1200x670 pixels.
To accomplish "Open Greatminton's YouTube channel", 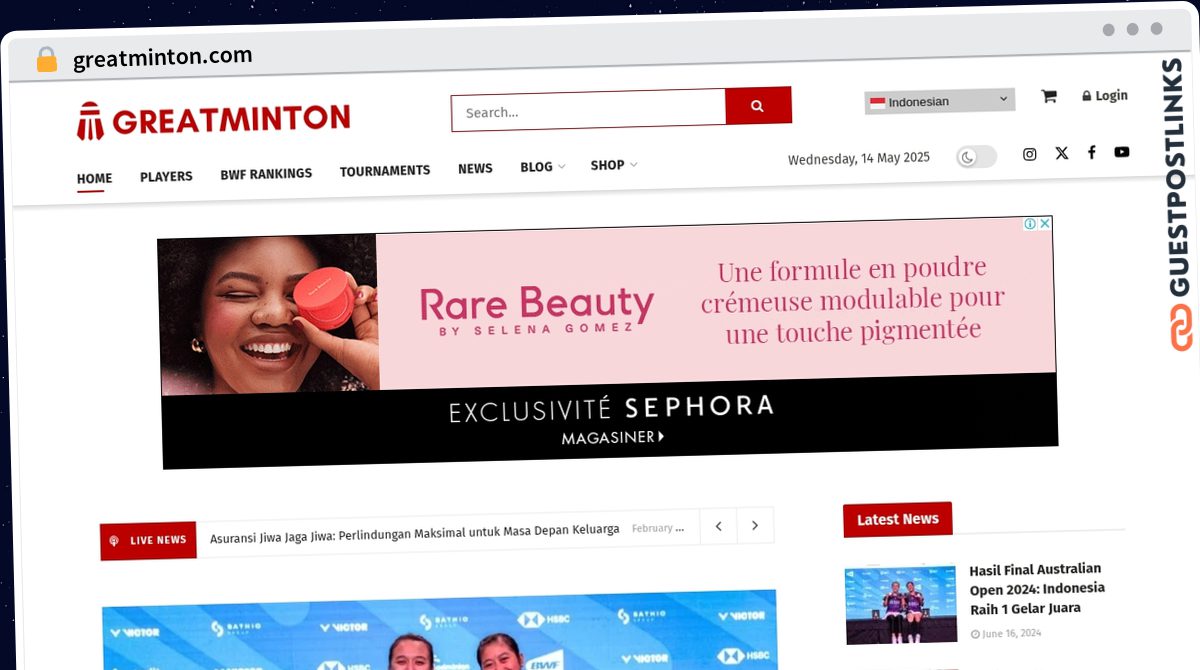I will click(x=1122, y=152).
